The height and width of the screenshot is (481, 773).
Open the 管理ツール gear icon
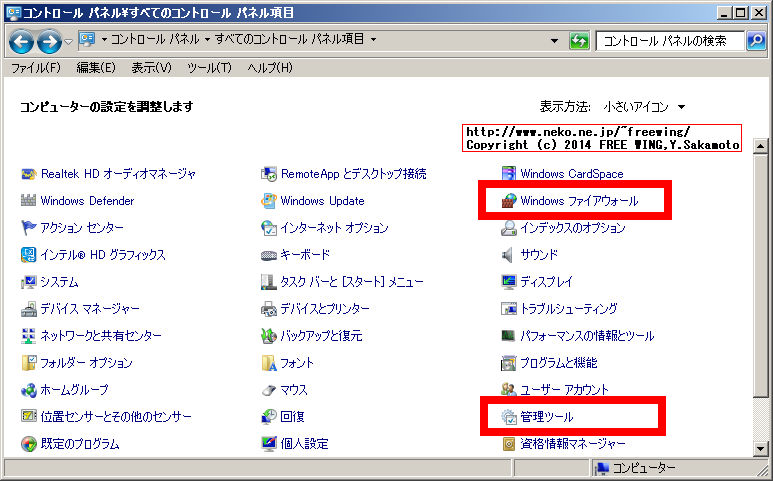click(x=508, y=416)
